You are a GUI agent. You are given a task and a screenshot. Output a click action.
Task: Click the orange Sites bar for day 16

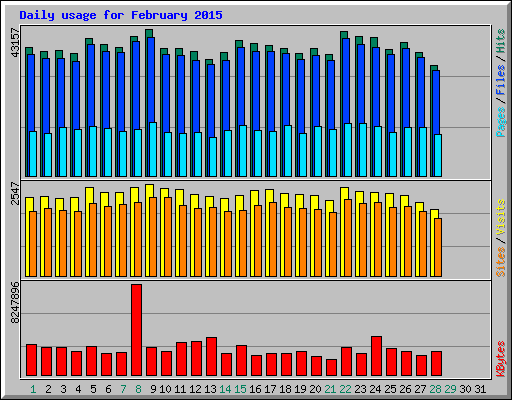click(258, 241)
